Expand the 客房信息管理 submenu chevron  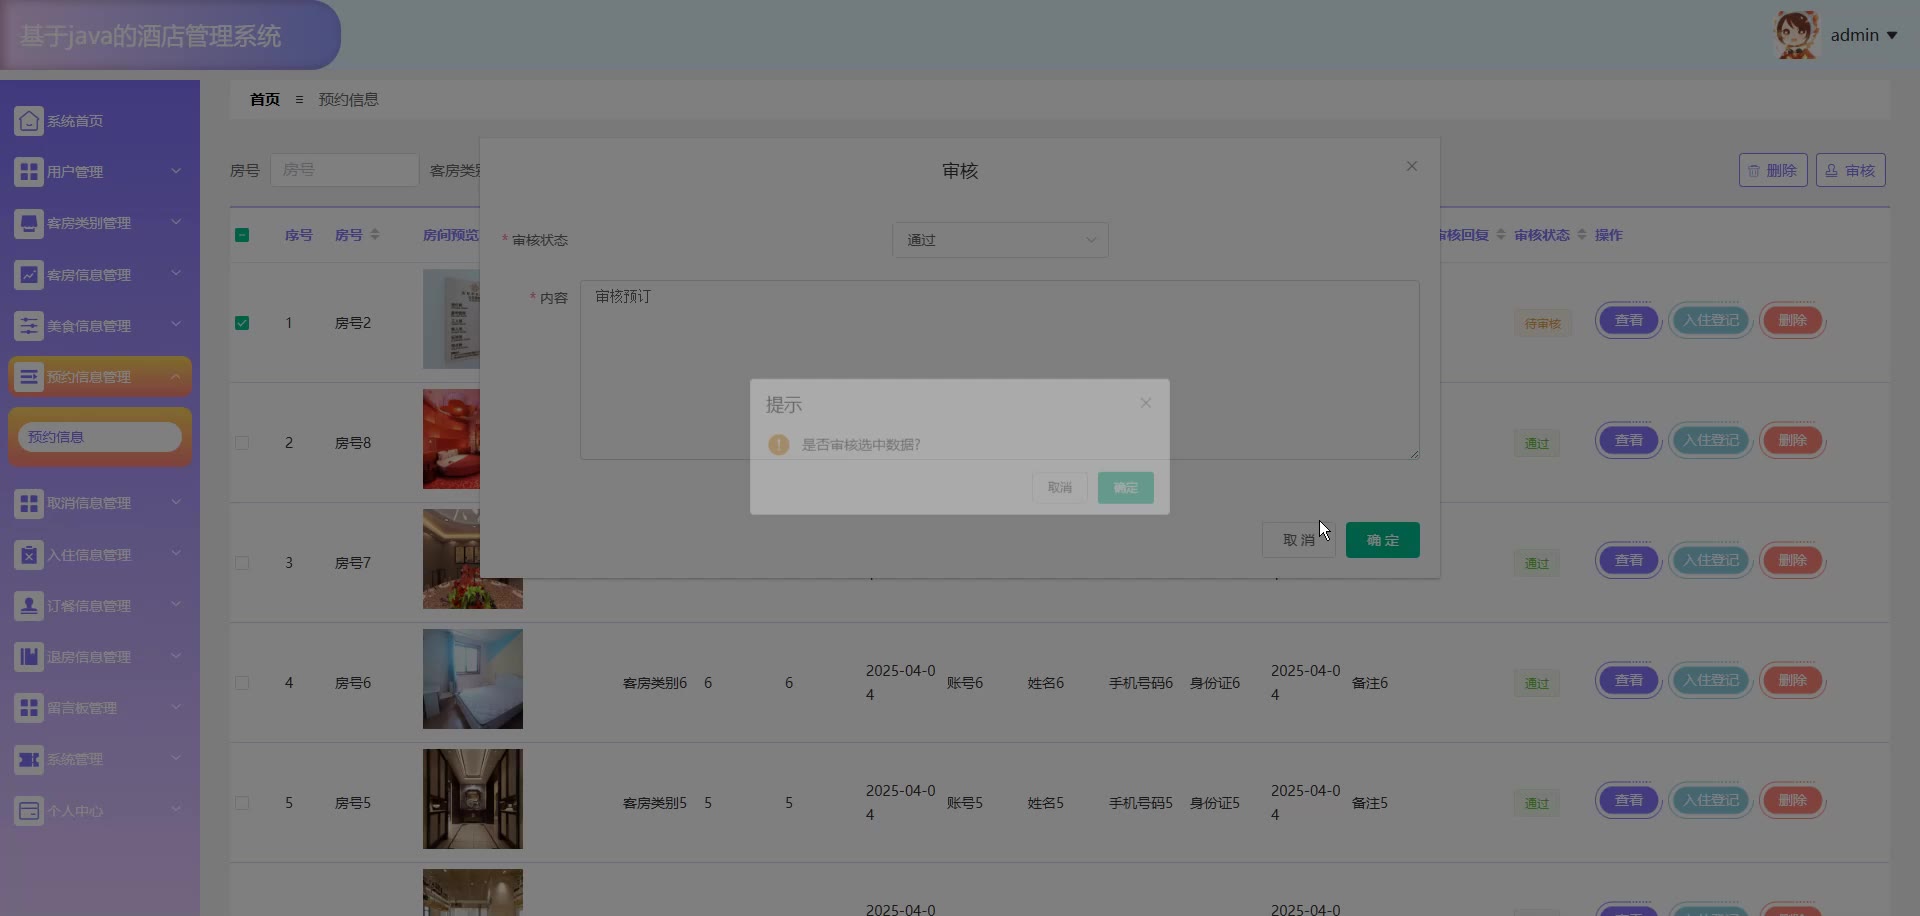click(176, 274)
